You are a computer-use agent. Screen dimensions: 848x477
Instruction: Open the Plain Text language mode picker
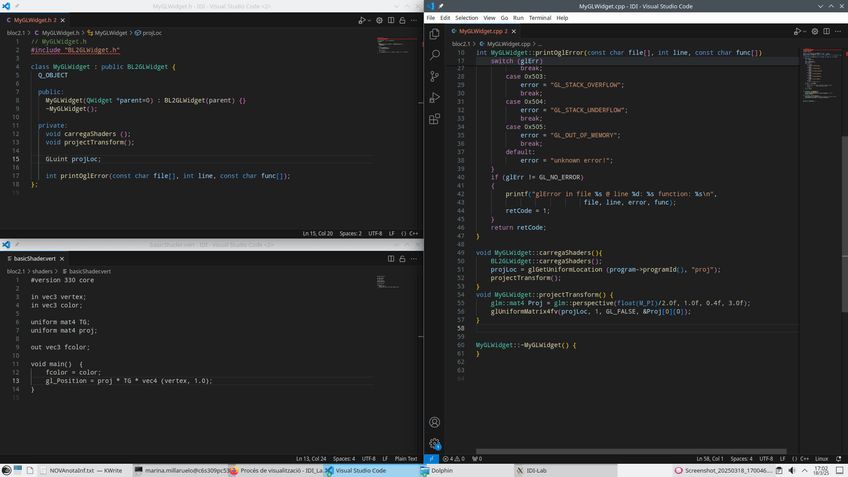tap(405, 459)
